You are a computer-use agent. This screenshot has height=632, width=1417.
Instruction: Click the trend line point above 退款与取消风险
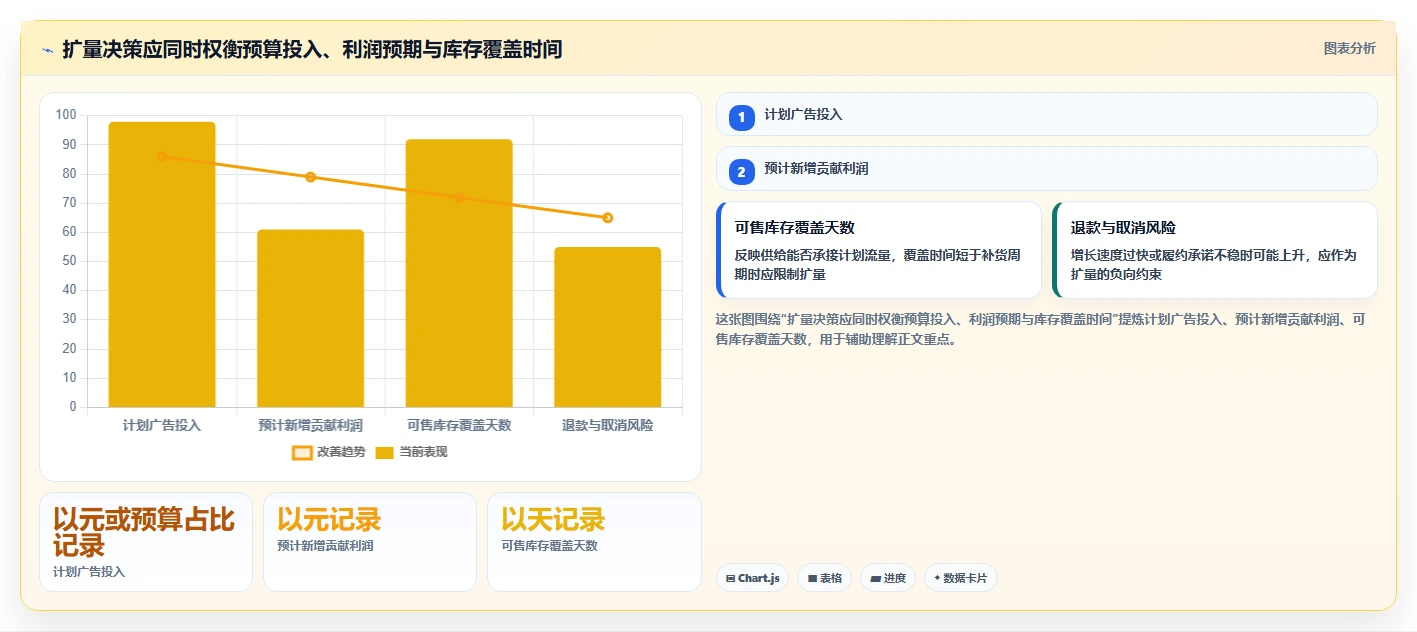[608, 218]
